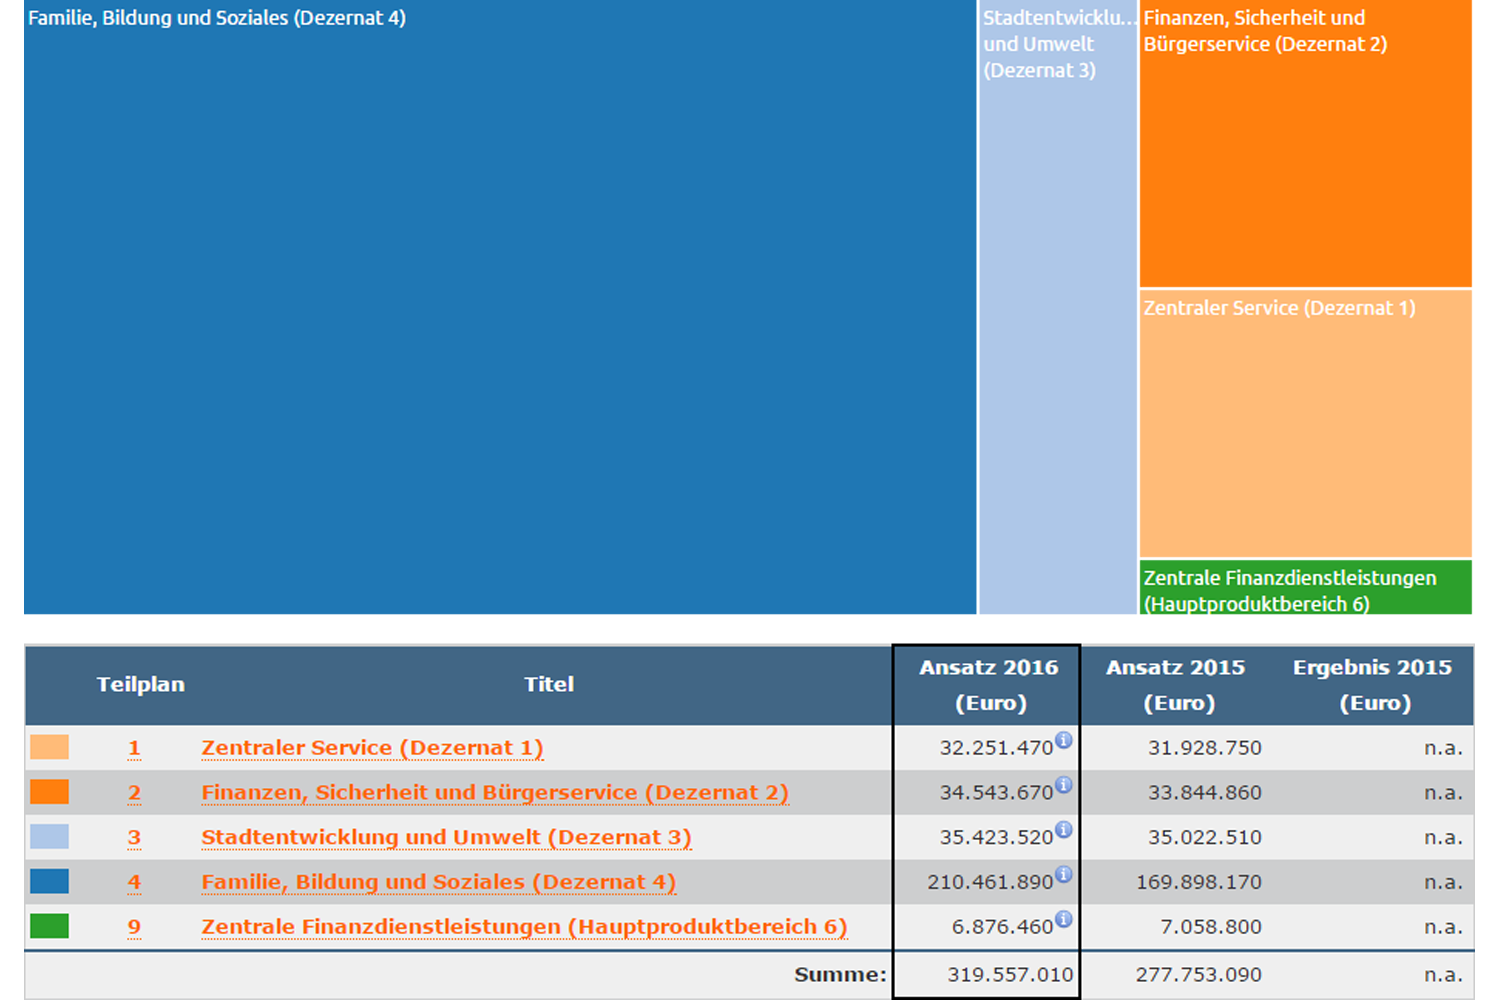Click the value 6.876.460
The width and height of the screenshot is (1500, 1000).
pyautogui.click(x=1002, y=927)
